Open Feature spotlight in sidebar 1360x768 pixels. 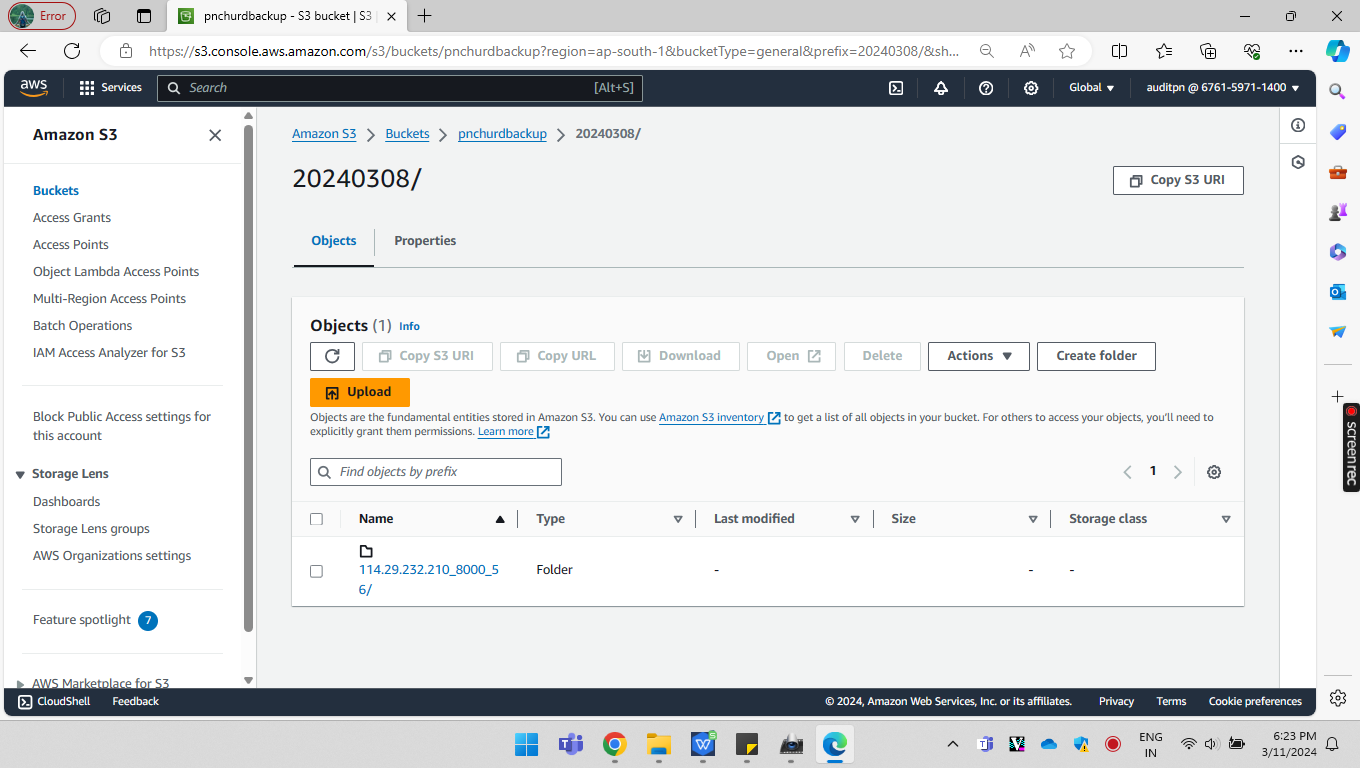coord(82,620)
